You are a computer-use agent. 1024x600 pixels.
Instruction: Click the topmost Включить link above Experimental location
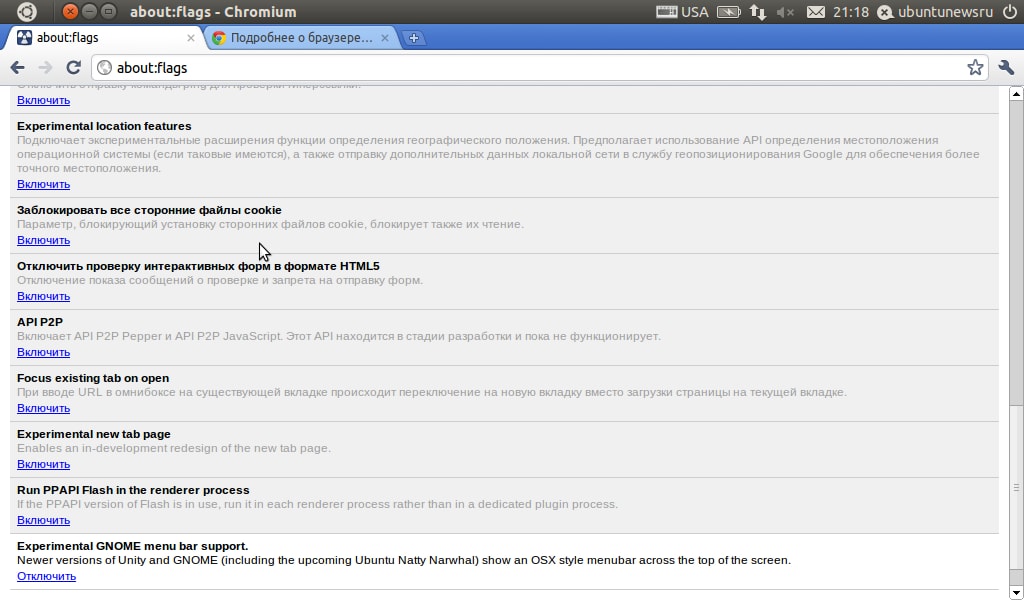pyautogui.click(x=43, y=100)
